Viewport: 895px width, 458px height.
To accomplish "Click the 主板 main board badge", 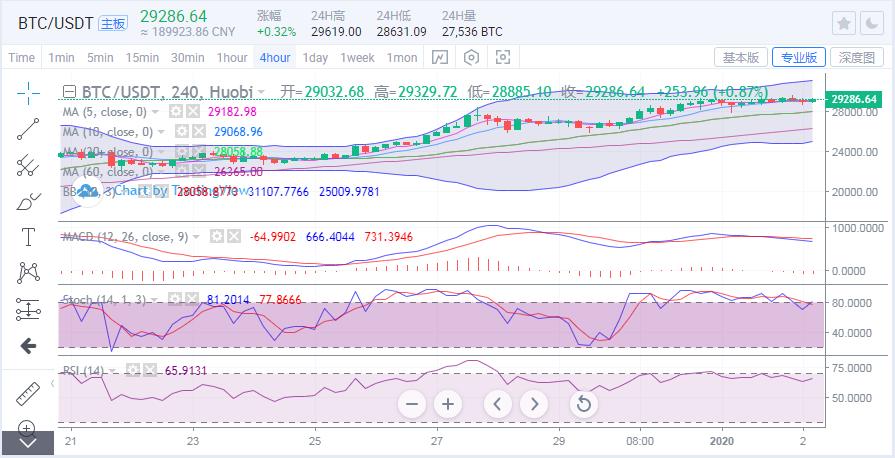I will (113, 23).
